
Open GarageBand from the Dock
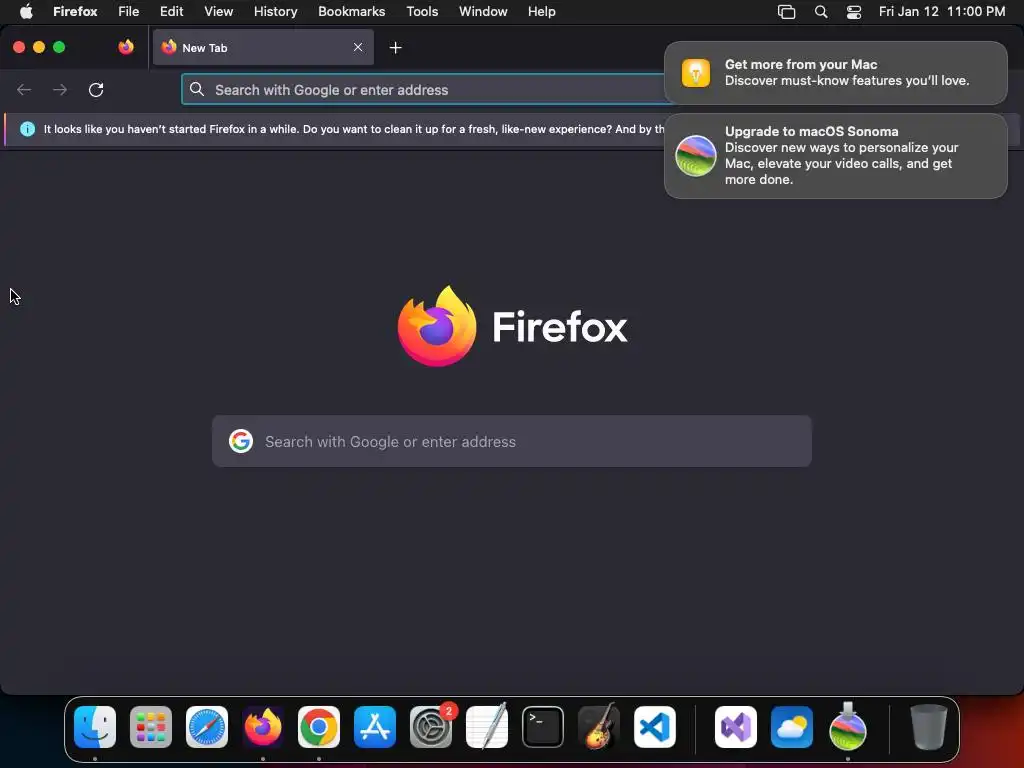(x=599, y=727)
